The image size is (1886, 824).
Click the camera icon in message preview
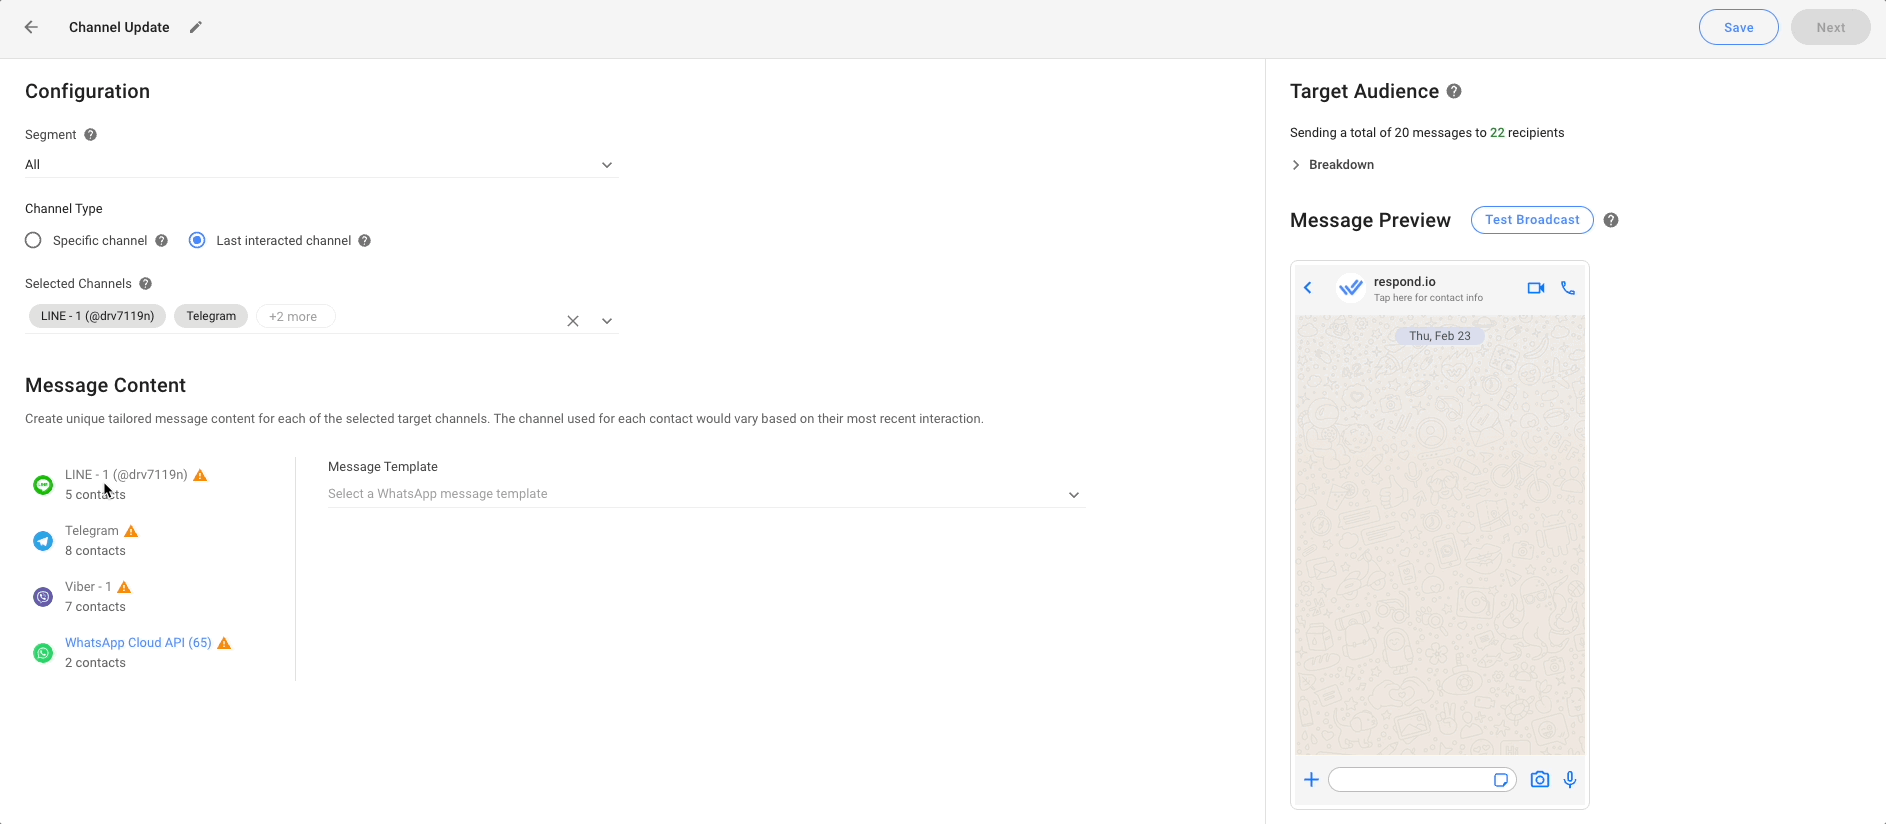[1539, 780]
